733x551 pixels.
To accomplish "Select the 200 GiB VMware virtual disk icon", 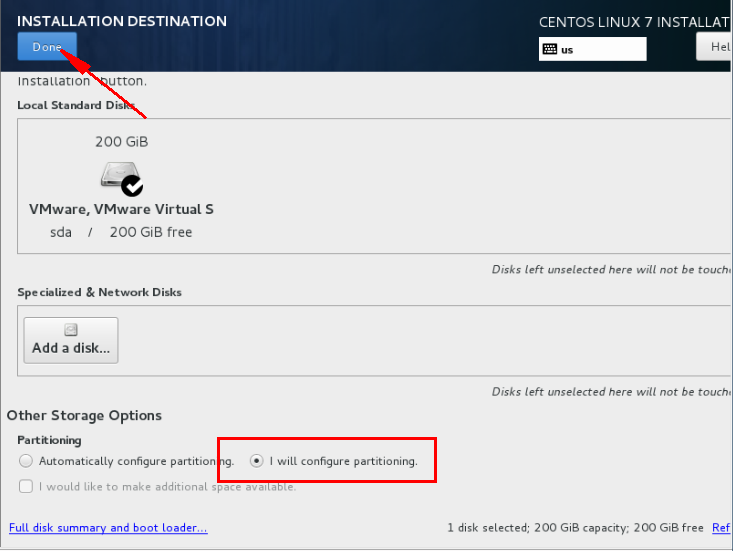I will (122, 178).
